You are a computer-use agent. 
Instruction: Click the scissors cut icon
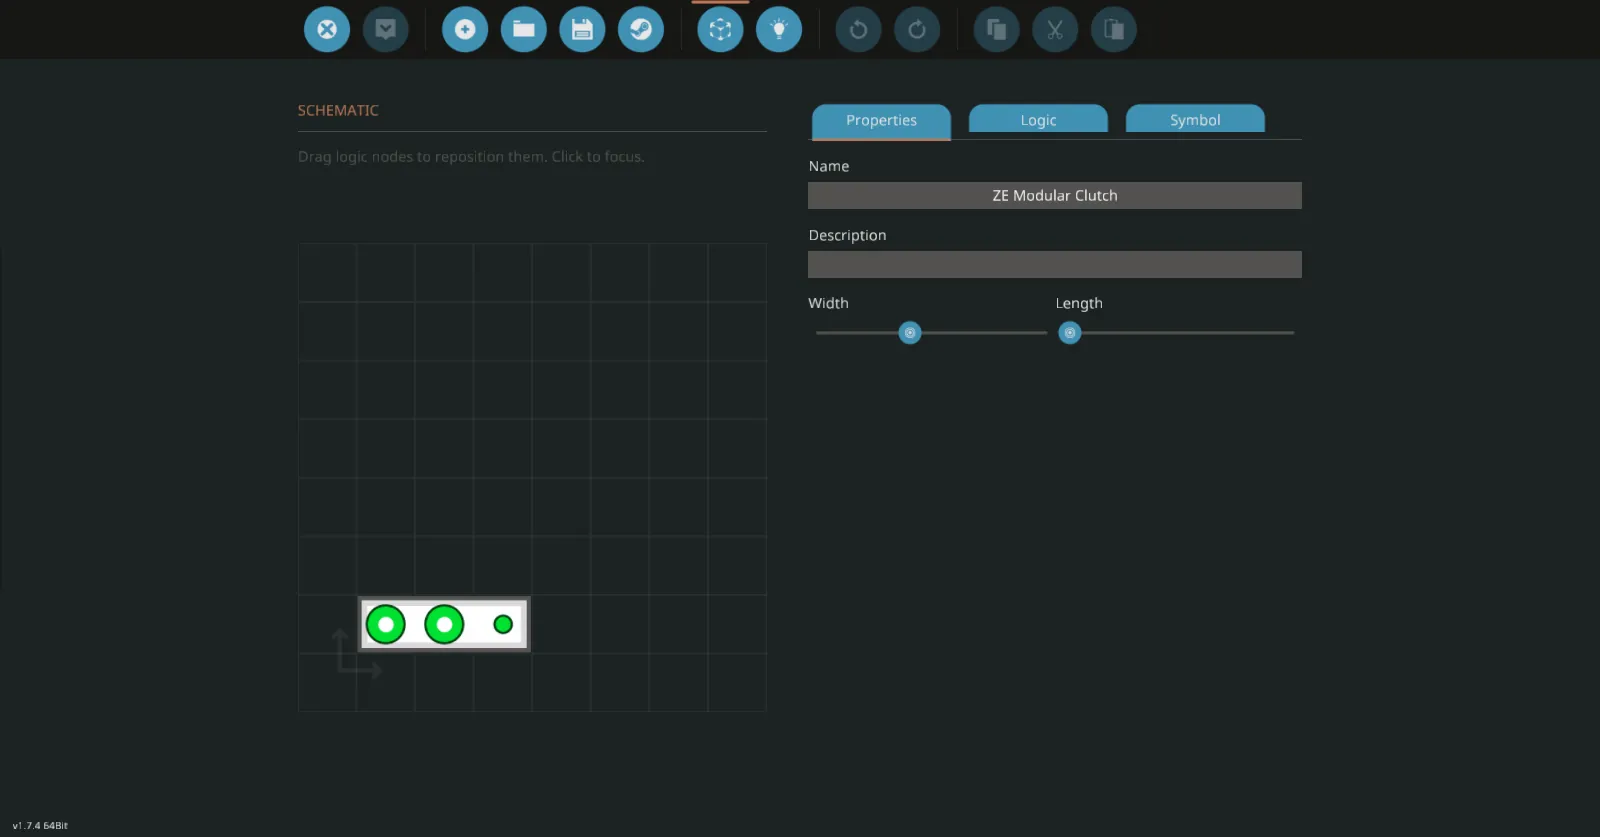(1055, 29)
